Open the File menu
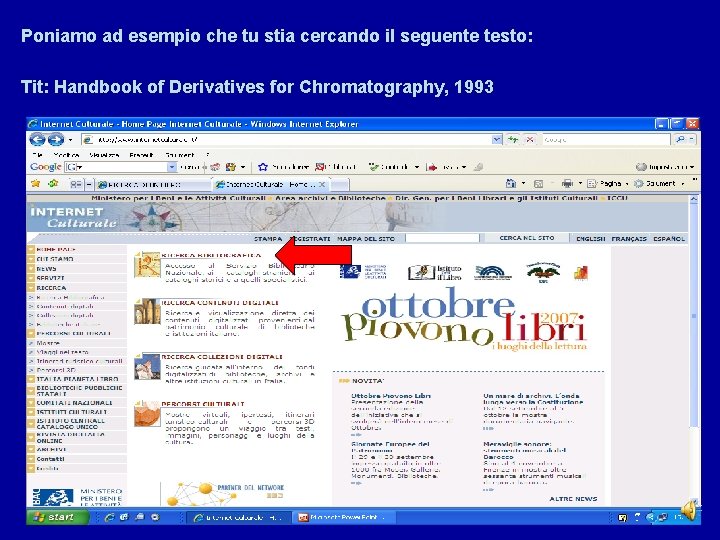 click(38, 155)
